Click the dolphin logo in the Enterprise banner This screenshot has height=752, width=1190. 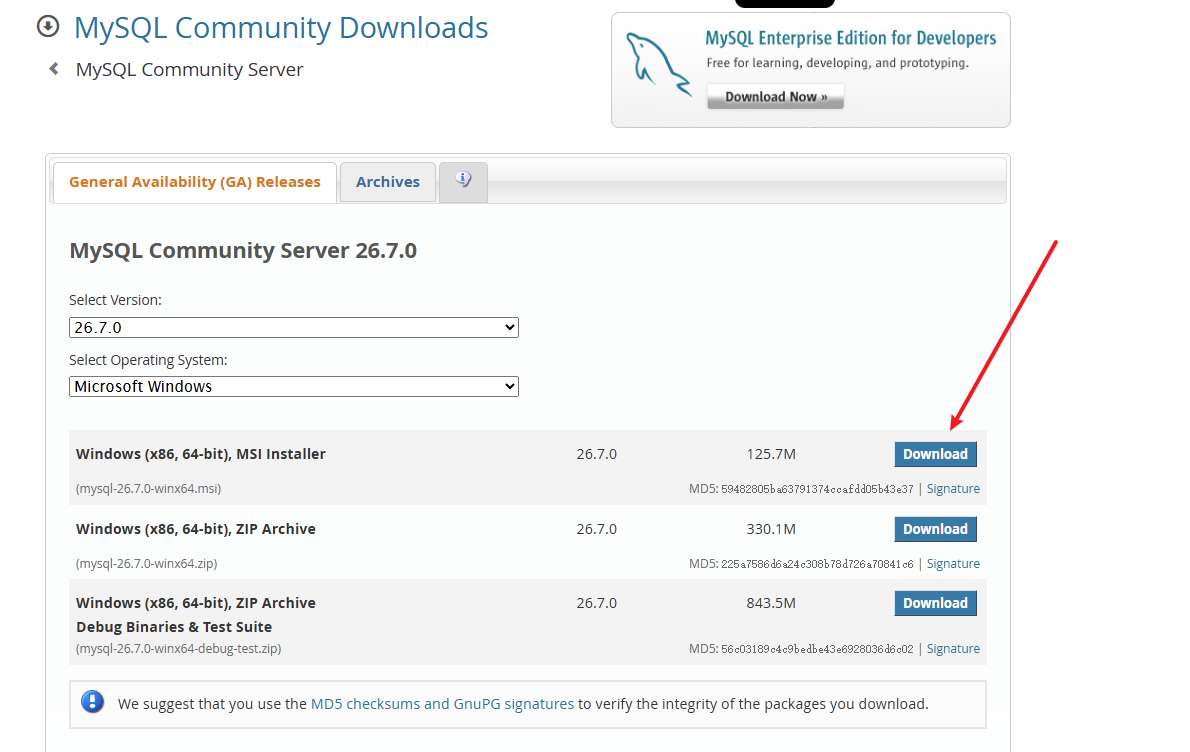[x=657, y=65]
